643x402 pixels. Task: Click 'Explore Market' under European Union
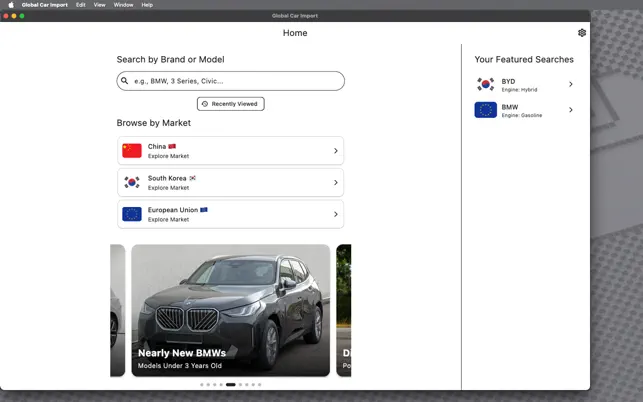(x=169, y=219)
